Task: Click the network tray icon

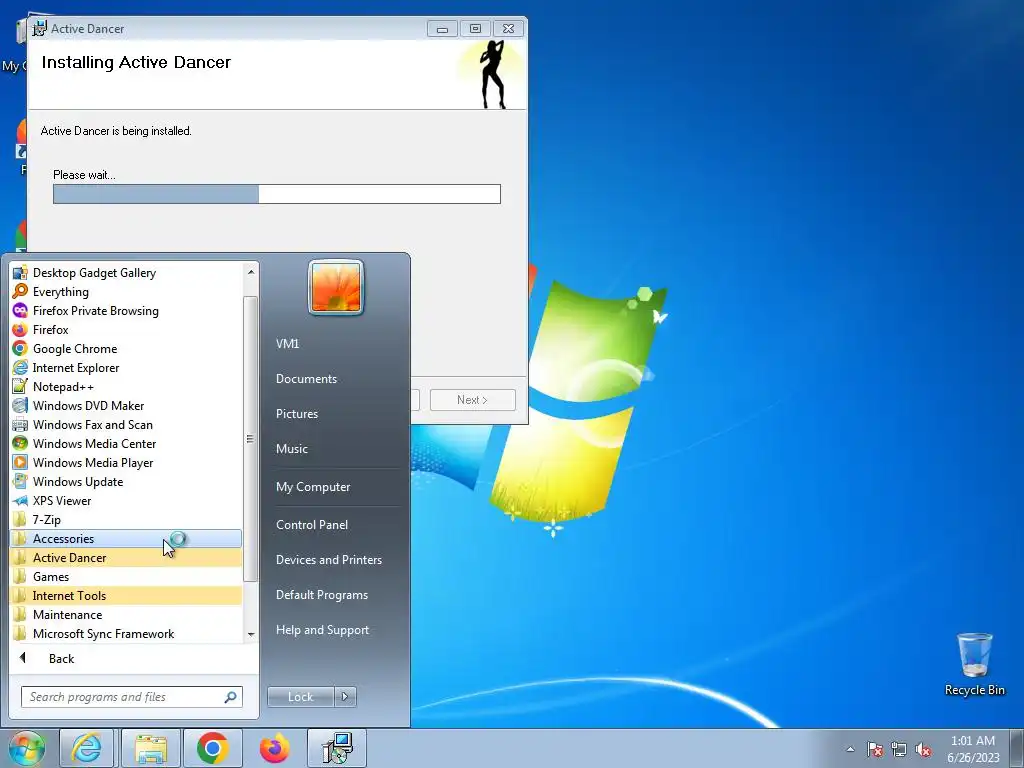Action: (x=899, y=749)
